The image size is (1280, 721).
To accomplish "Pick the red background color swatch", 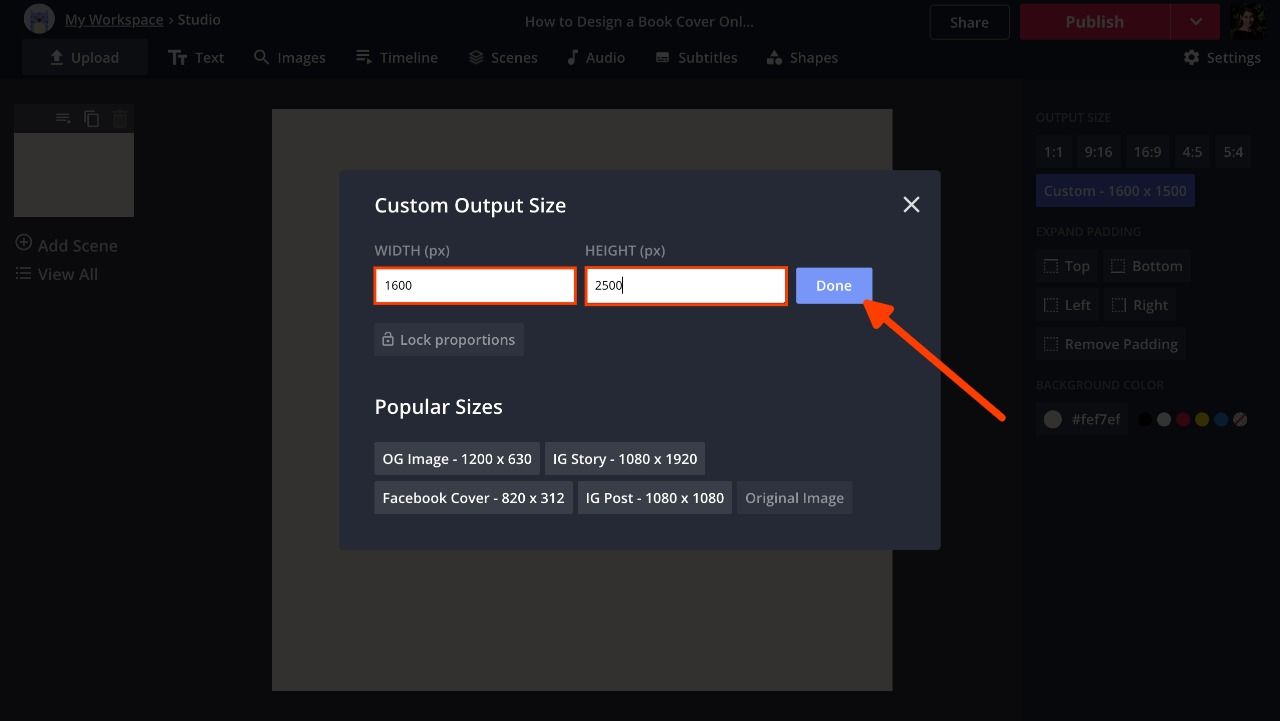I will pos(1183,420).
